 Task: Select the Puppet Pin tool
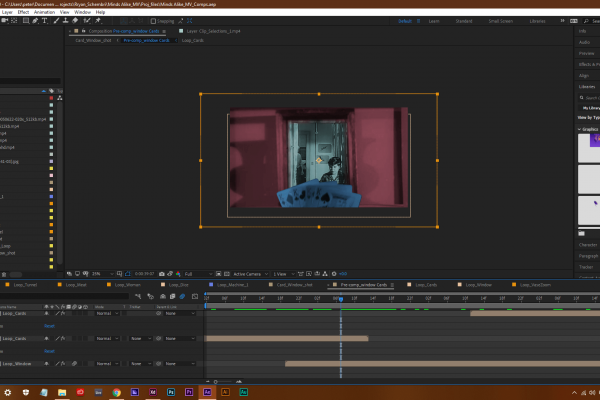(x=98, y=21)
